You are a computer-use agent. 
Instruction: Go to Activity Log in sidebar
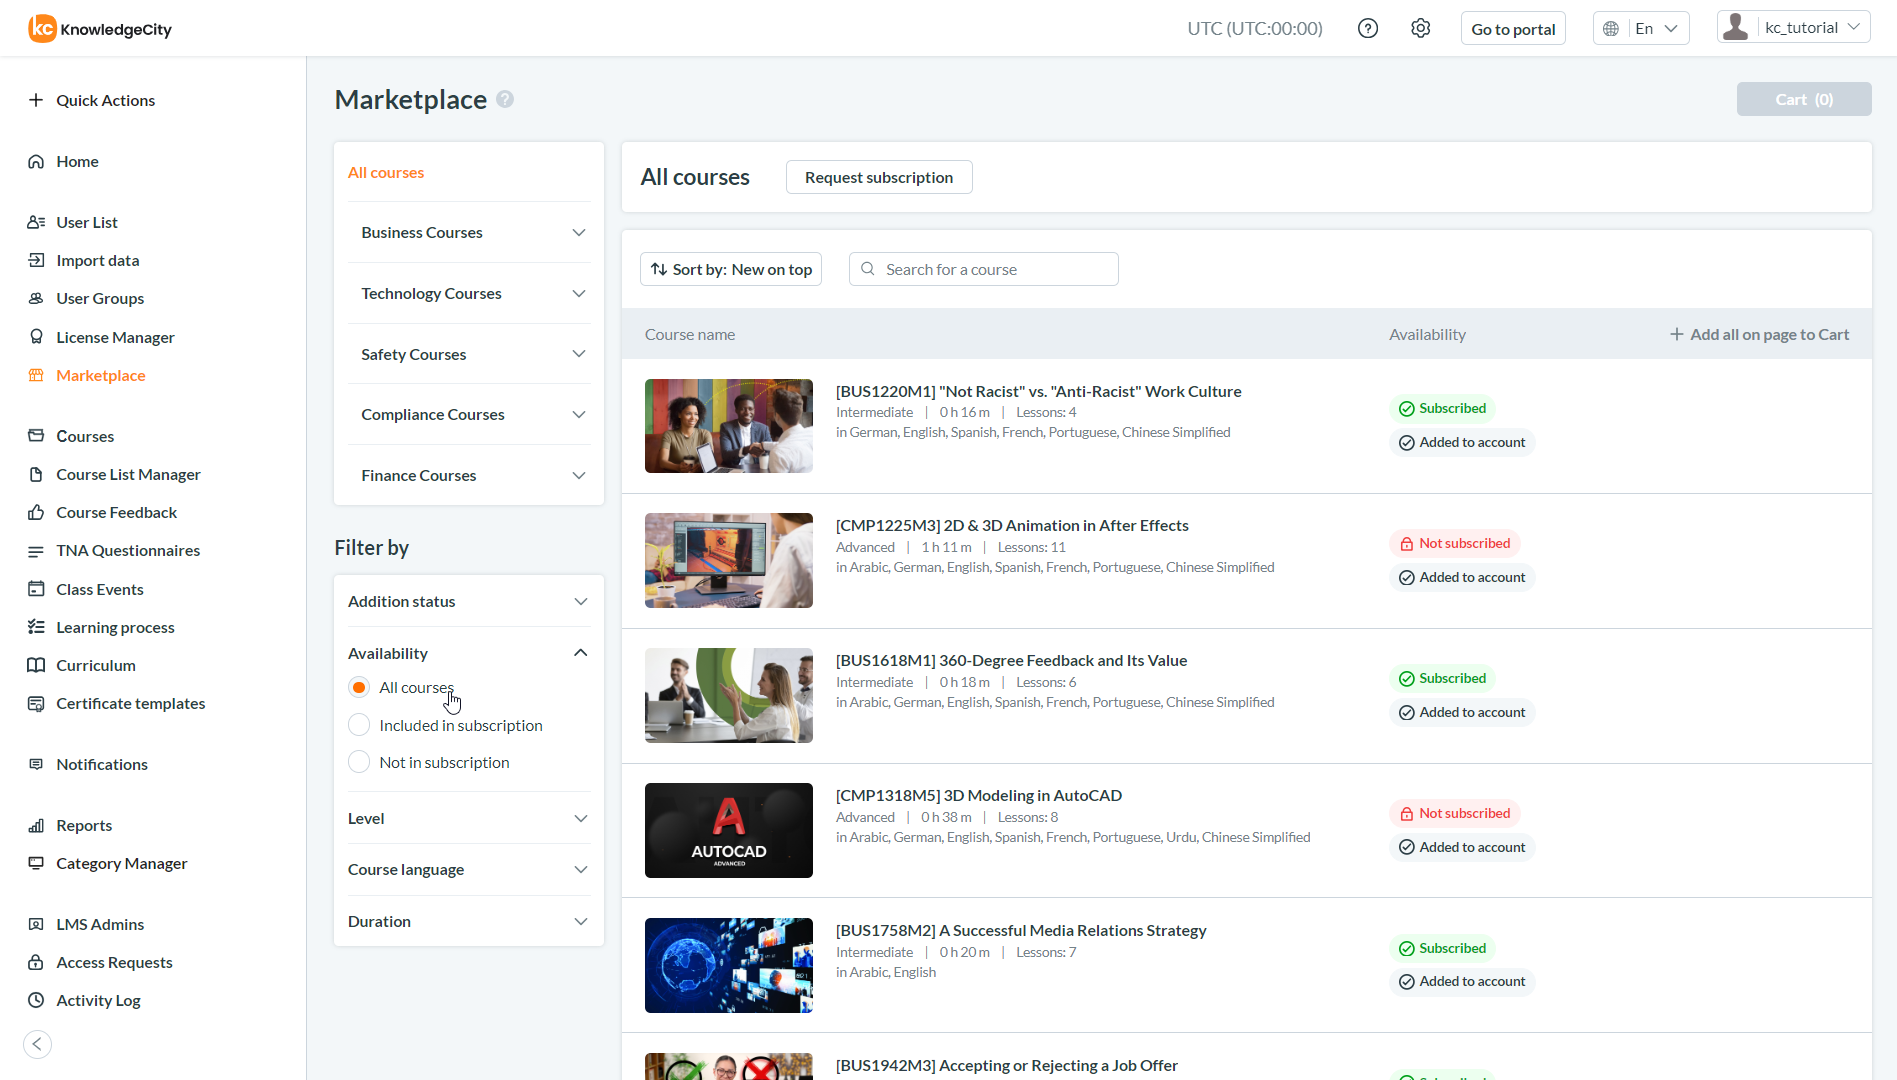click(x=98, y=1000)
